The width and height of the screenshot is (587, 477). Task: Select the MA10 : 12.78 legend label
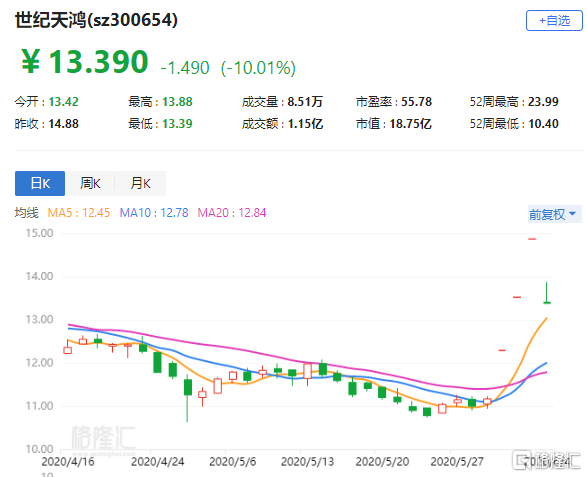[x=154, y=213]
